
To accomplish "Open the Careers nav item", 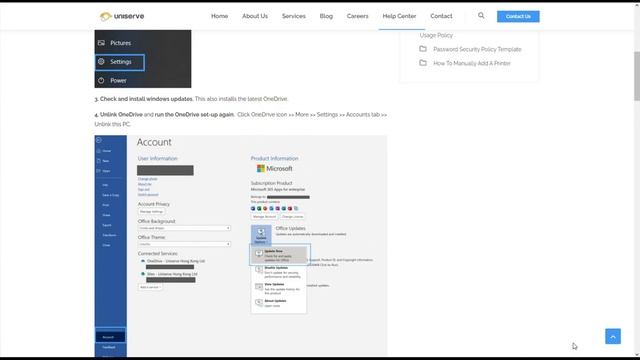I will [358, 16].
